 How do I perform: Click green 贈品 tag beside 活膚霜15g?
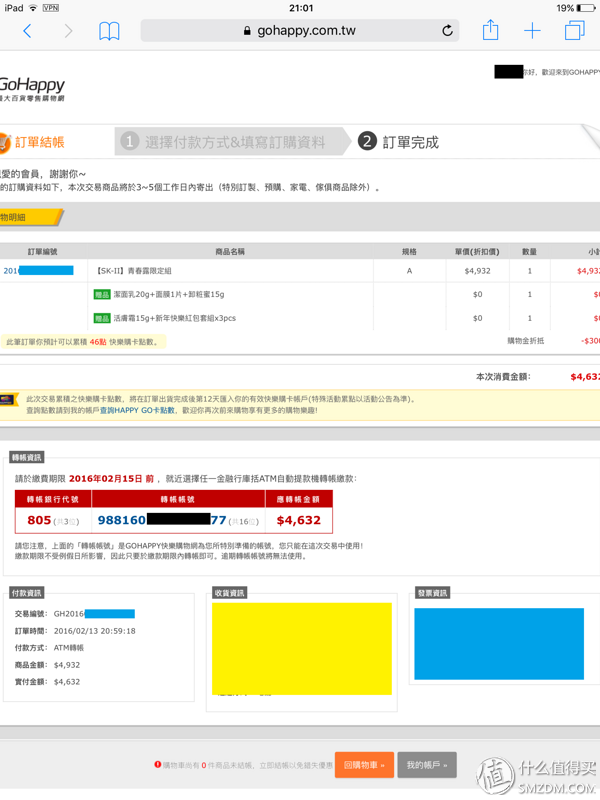pos(102,318)
